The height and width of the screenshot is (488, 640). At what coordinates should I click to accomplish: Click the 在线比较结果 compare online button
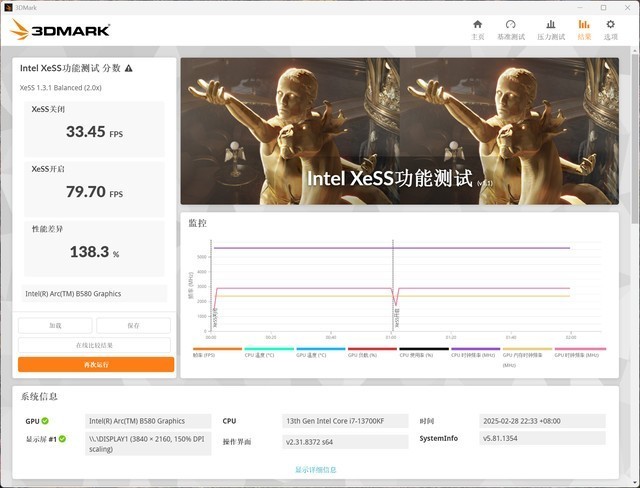tap(94, 345)
